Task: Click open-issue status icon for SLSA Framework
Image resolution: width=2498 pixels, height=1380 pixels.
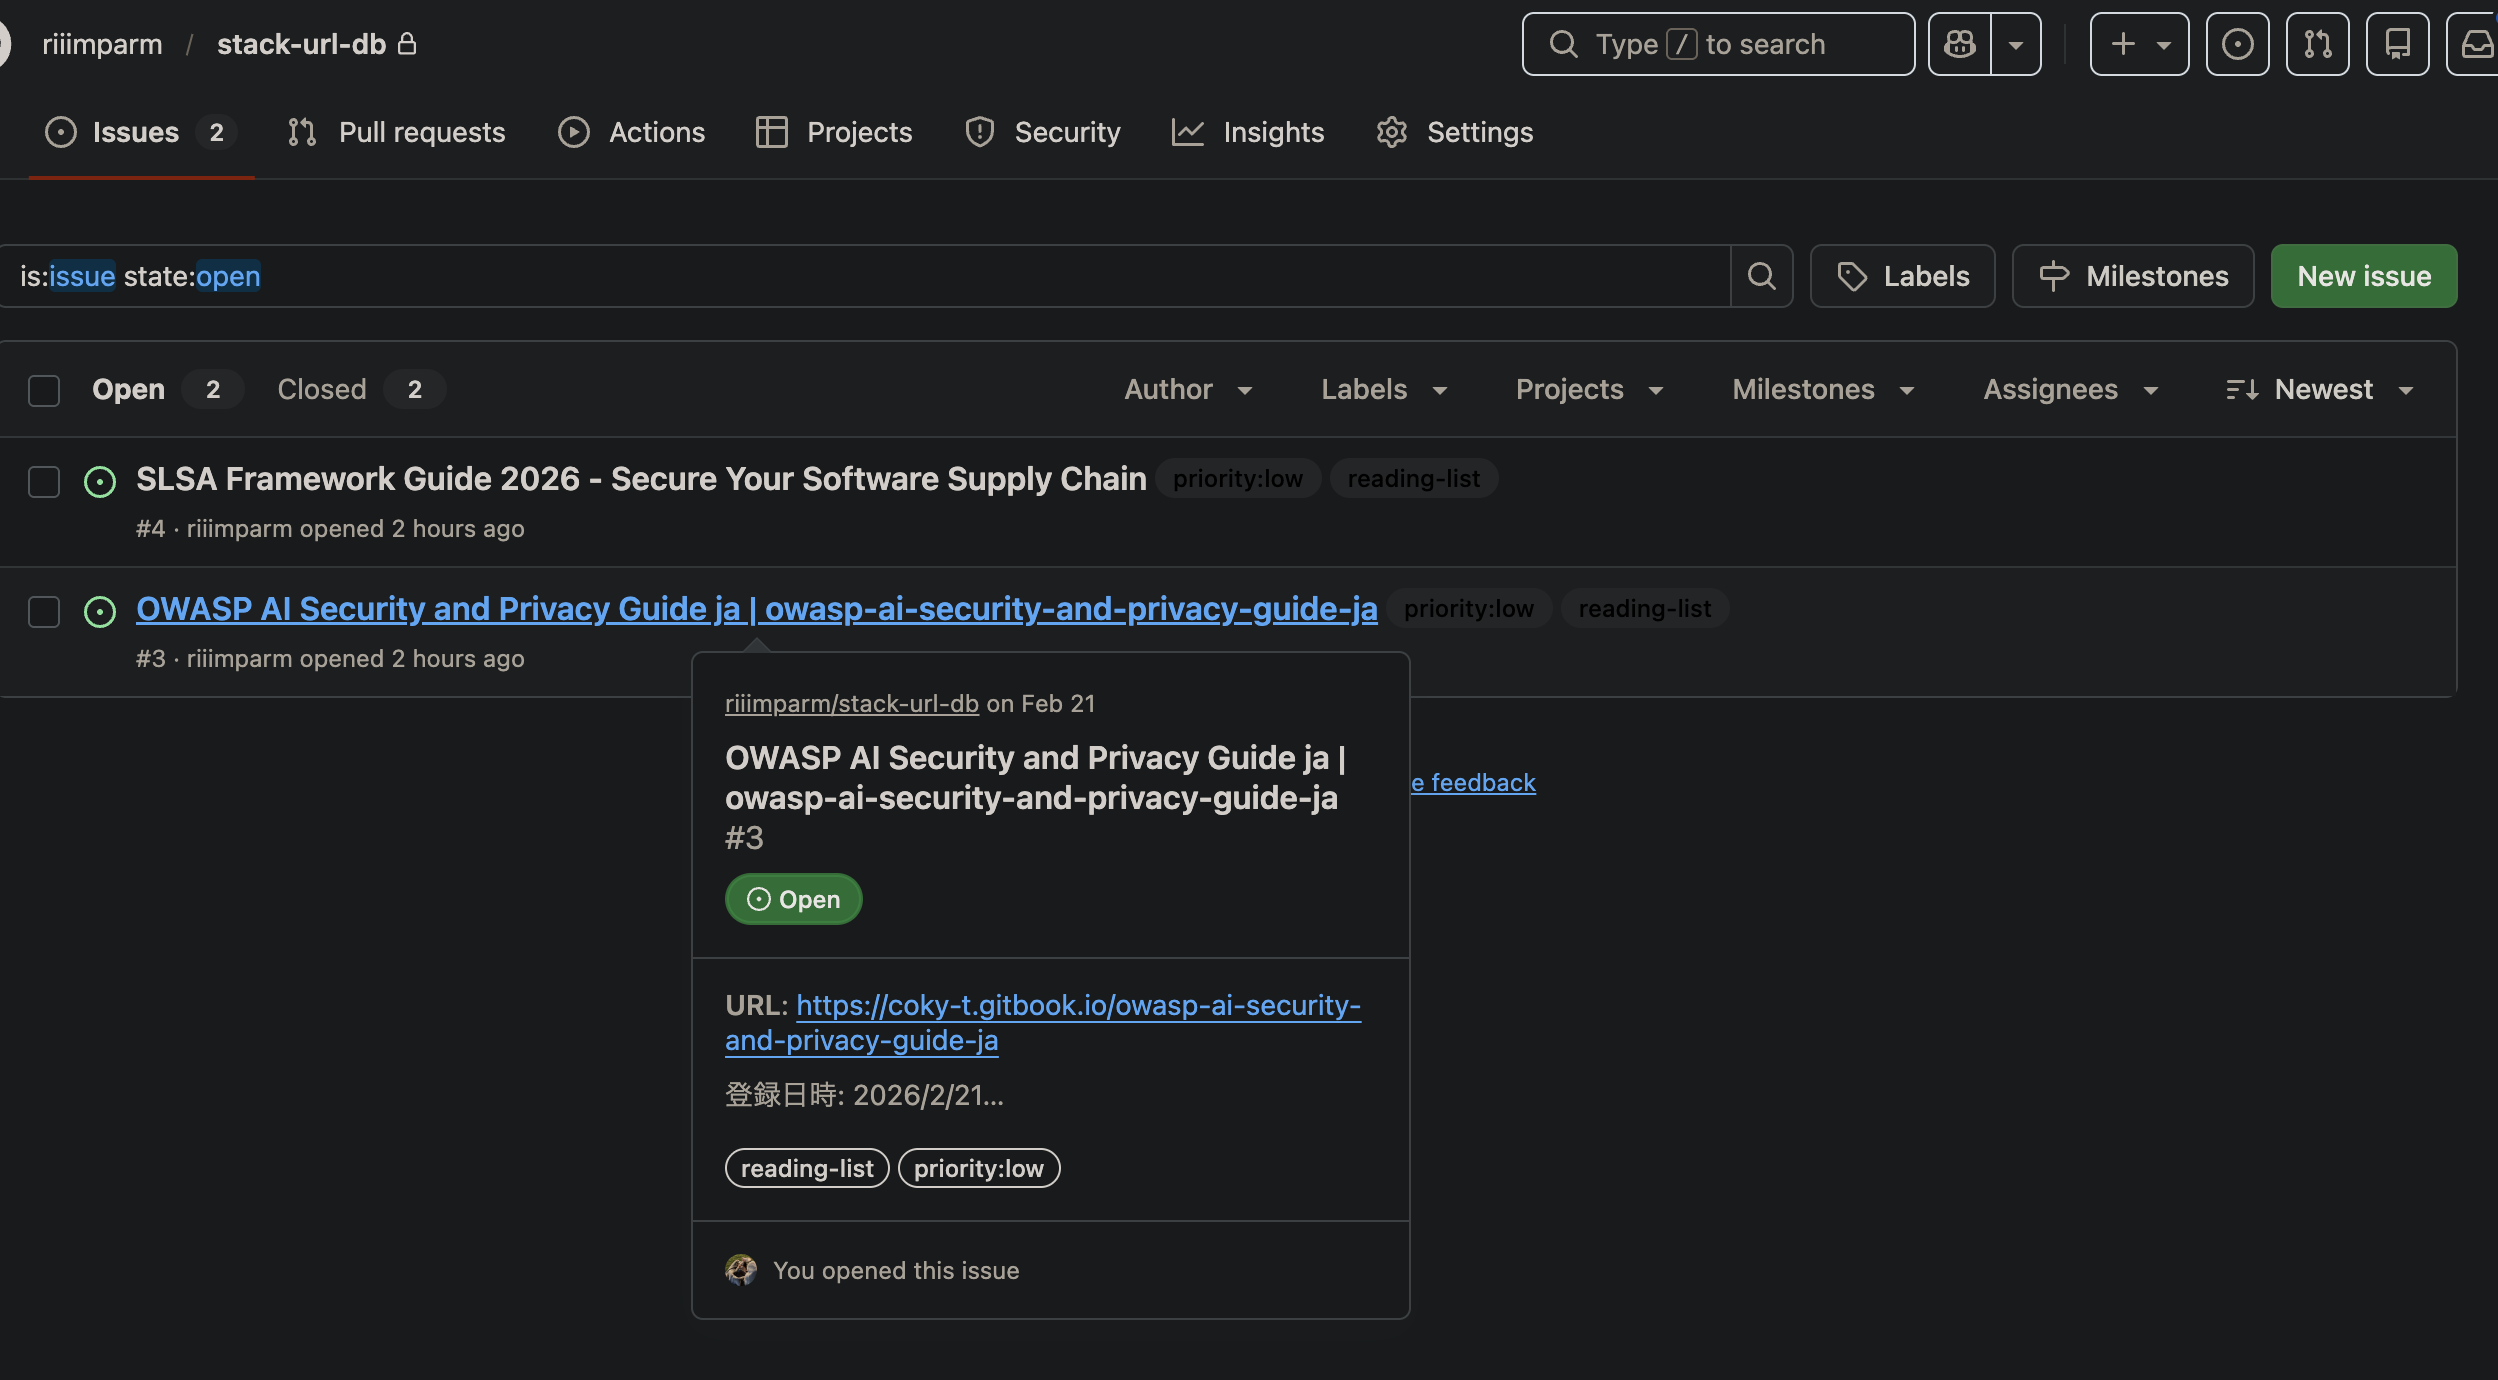Action: tap(100, 482)
